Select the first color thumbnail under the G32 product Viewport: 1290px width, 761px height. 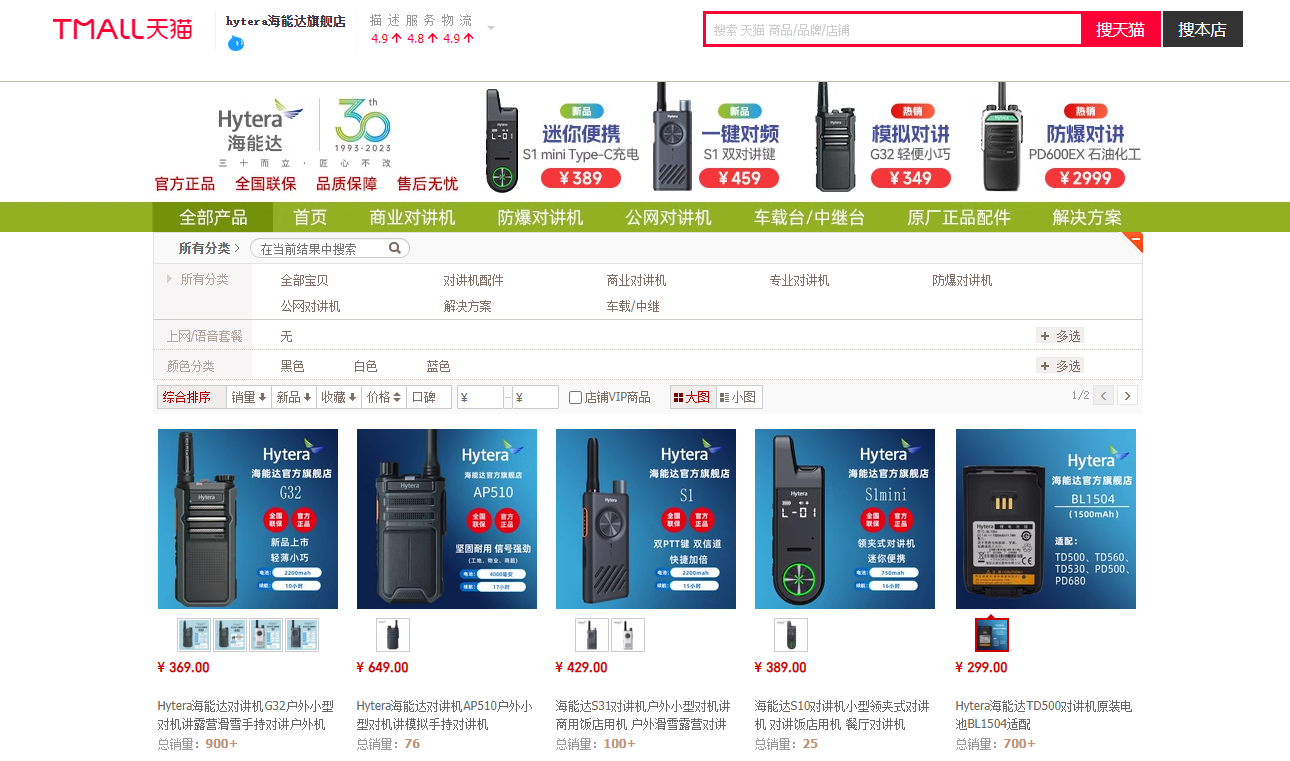tap(194, 635)
